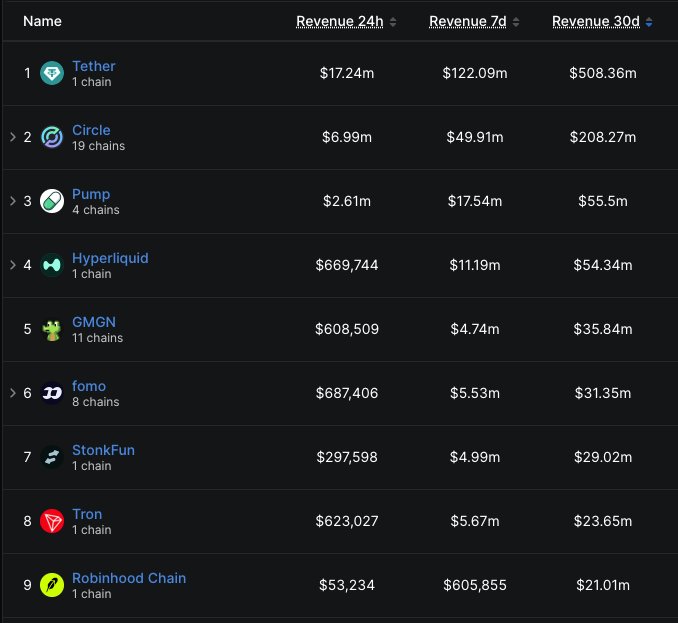This screenshot has height=623, width=678.
Task: Select StonkFun's $297,598 value
Action: coord(347,457)
